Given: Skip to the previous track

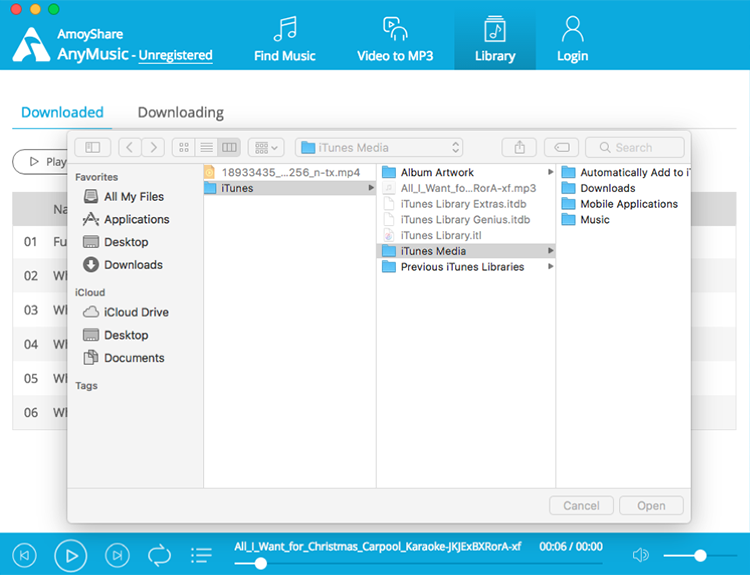Looking at the screenshot, I should [24, 555].
